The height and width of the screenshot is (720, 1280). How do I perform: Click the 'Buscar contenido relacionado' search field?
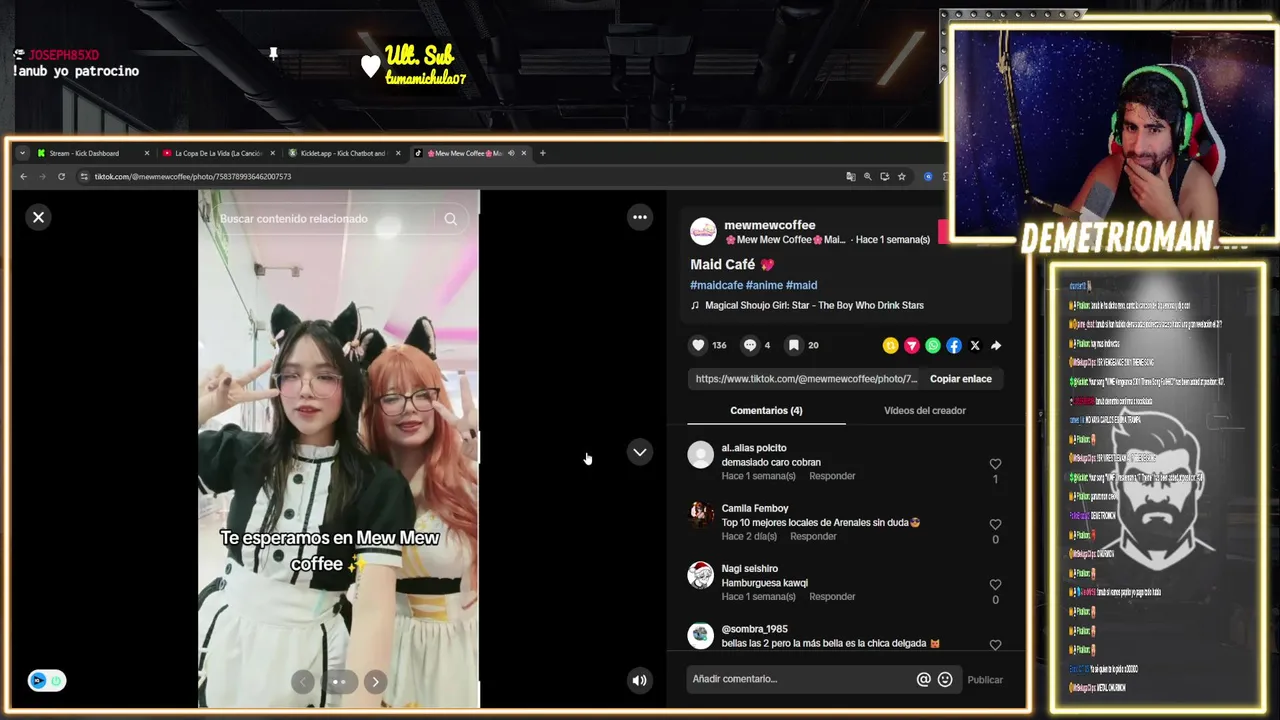(322, 219)
